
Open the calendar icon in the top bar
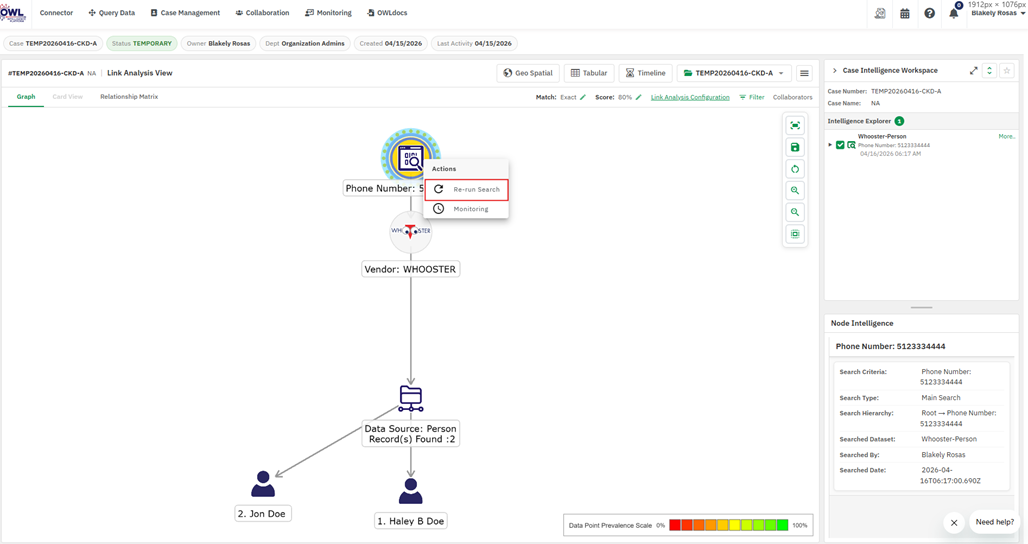pyautogui.click(x=905, y=13)
